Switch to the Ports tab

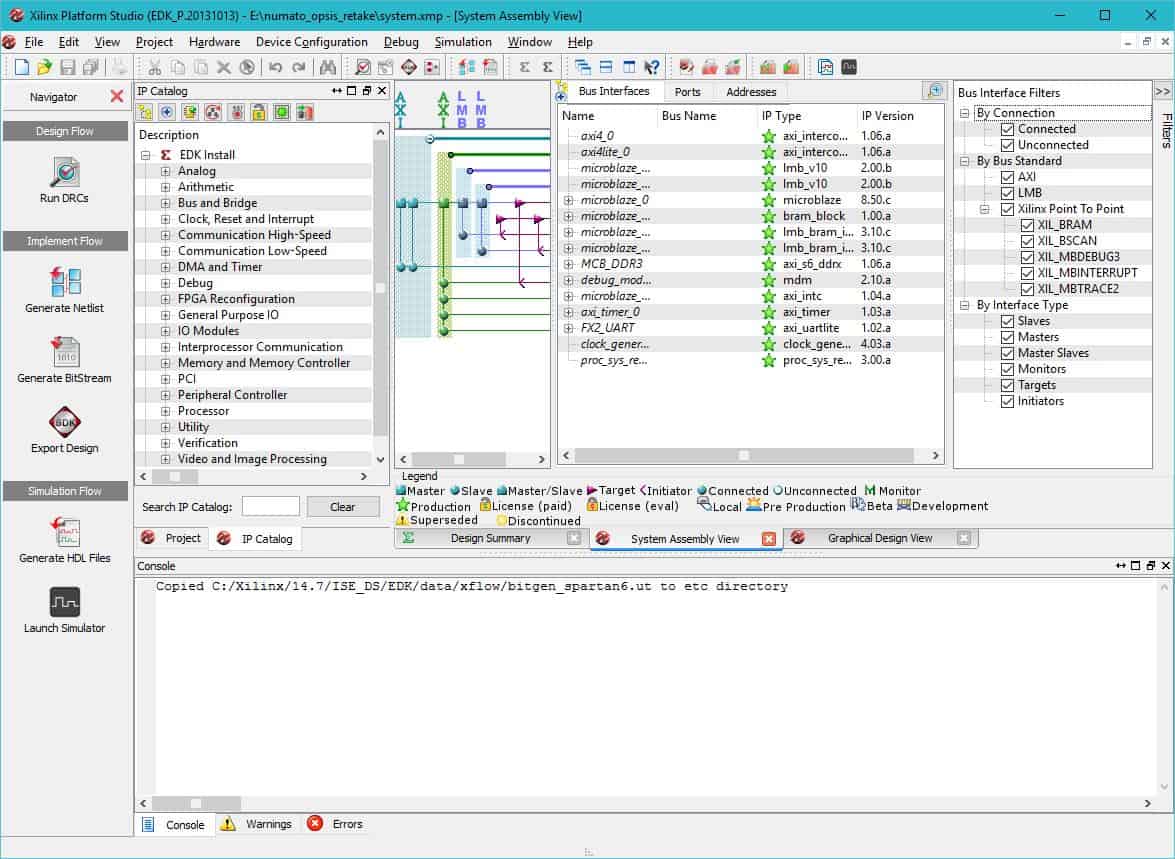[687, 92]
